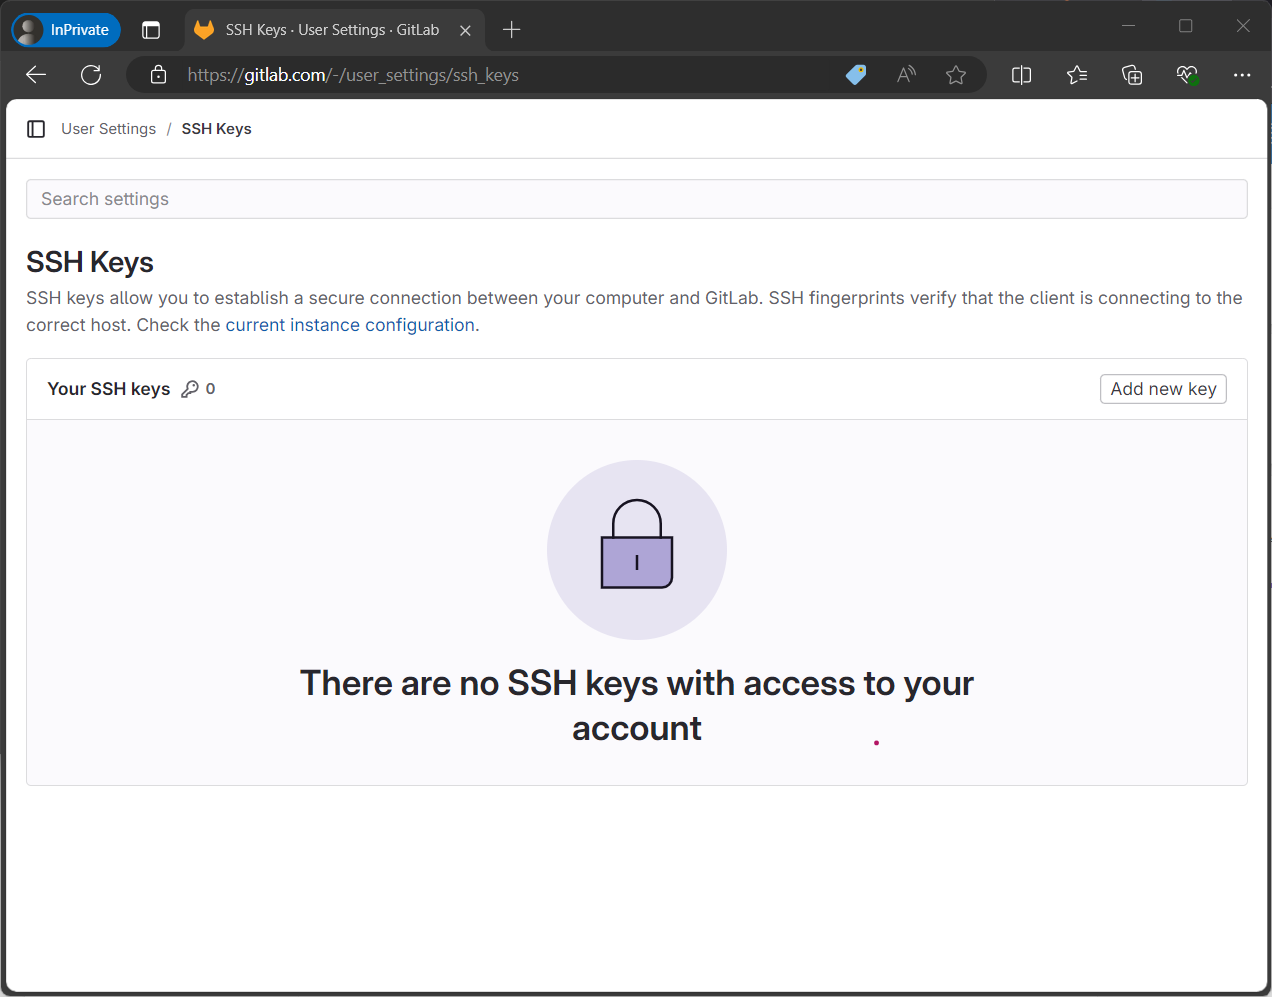Open the current instance configuration link

click(x=350, y=325)
